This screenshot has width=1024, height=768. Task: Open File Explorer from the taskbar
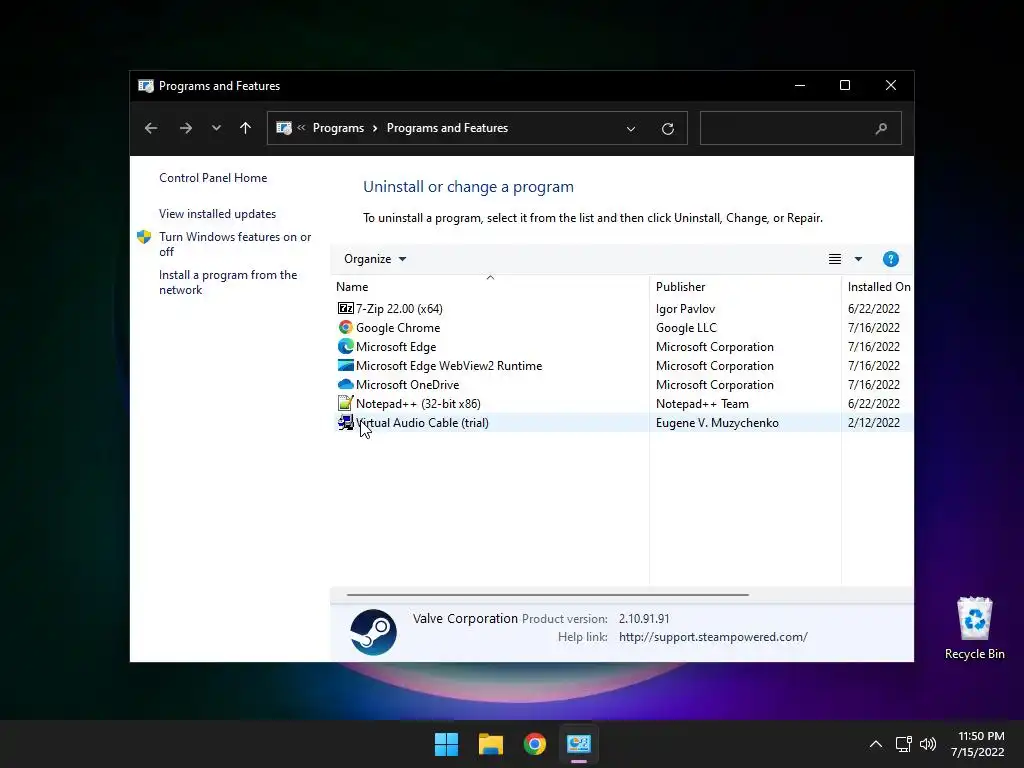pyautogui.click(x=490, y=744)
